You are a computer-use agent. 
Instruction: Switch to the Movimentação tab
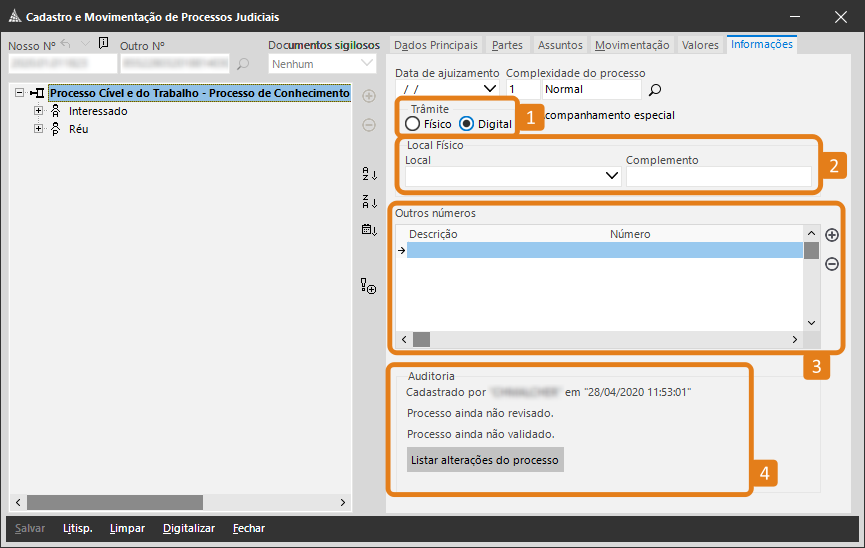tap(632, 45)
